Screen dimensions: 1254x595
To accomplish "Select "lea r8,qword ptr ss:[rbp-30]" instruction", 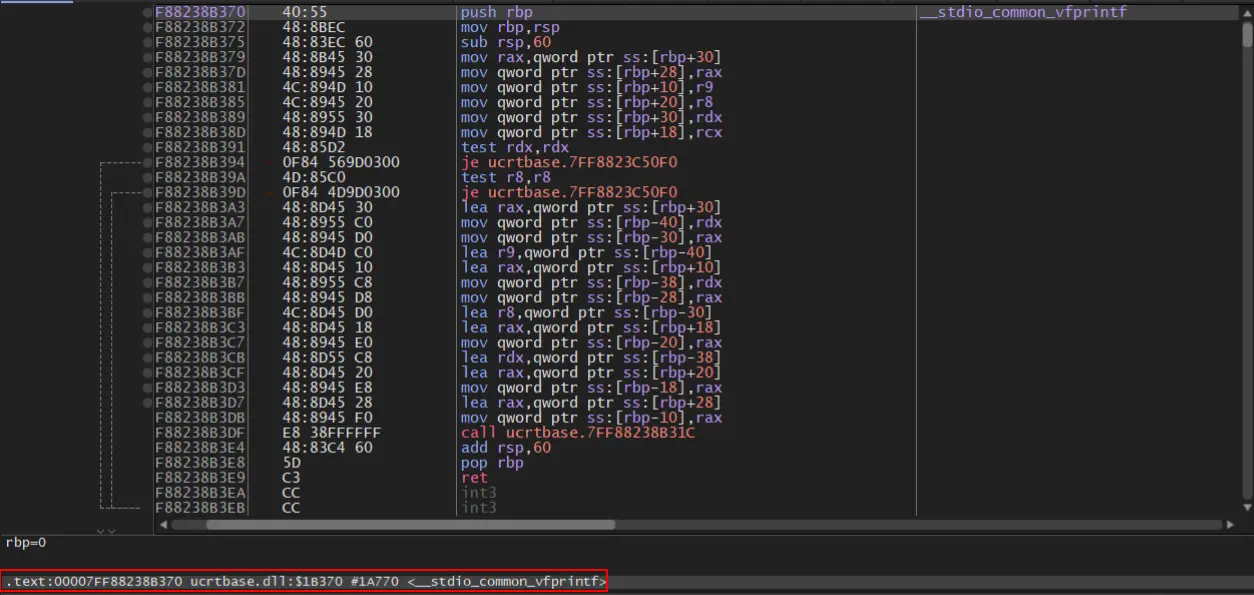I will 587,312.
